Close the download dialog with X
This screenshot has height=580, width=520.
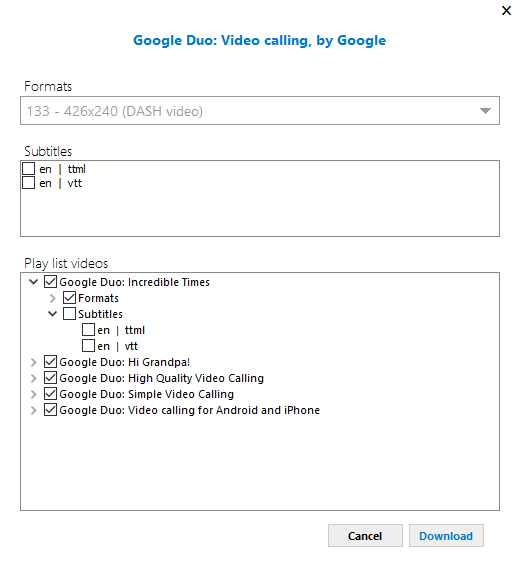click(x=506, y=10)
